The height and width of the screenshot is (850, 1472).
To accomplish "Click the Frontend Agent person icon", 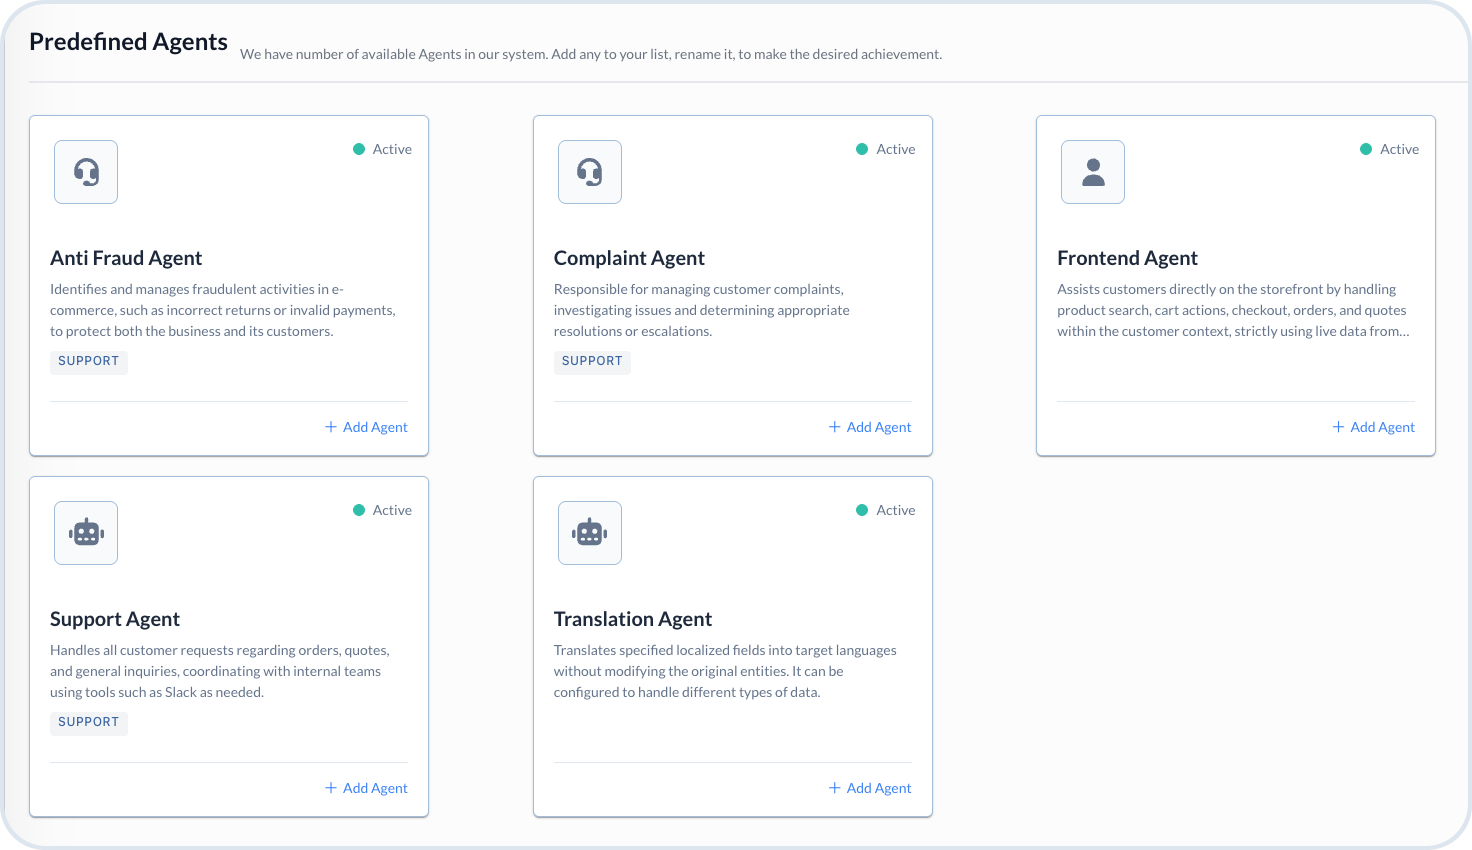I will (1093, 172).
